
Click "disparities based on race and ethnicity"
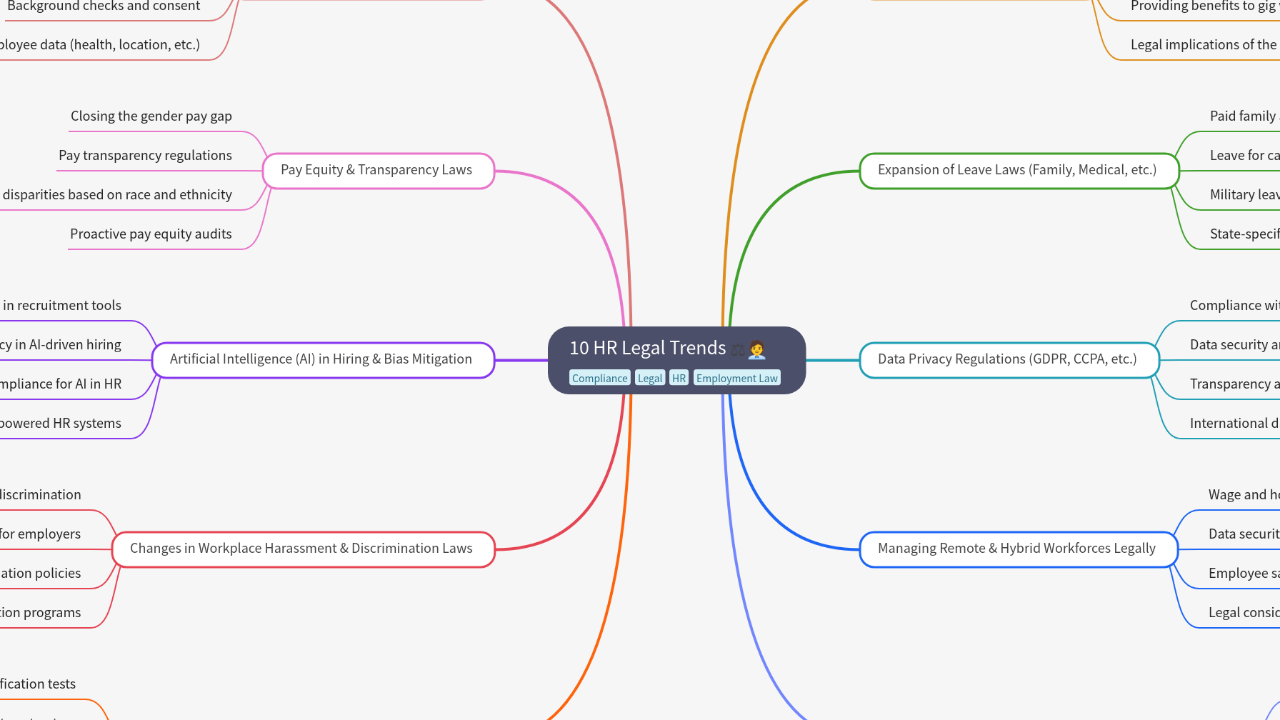(116, 195)
